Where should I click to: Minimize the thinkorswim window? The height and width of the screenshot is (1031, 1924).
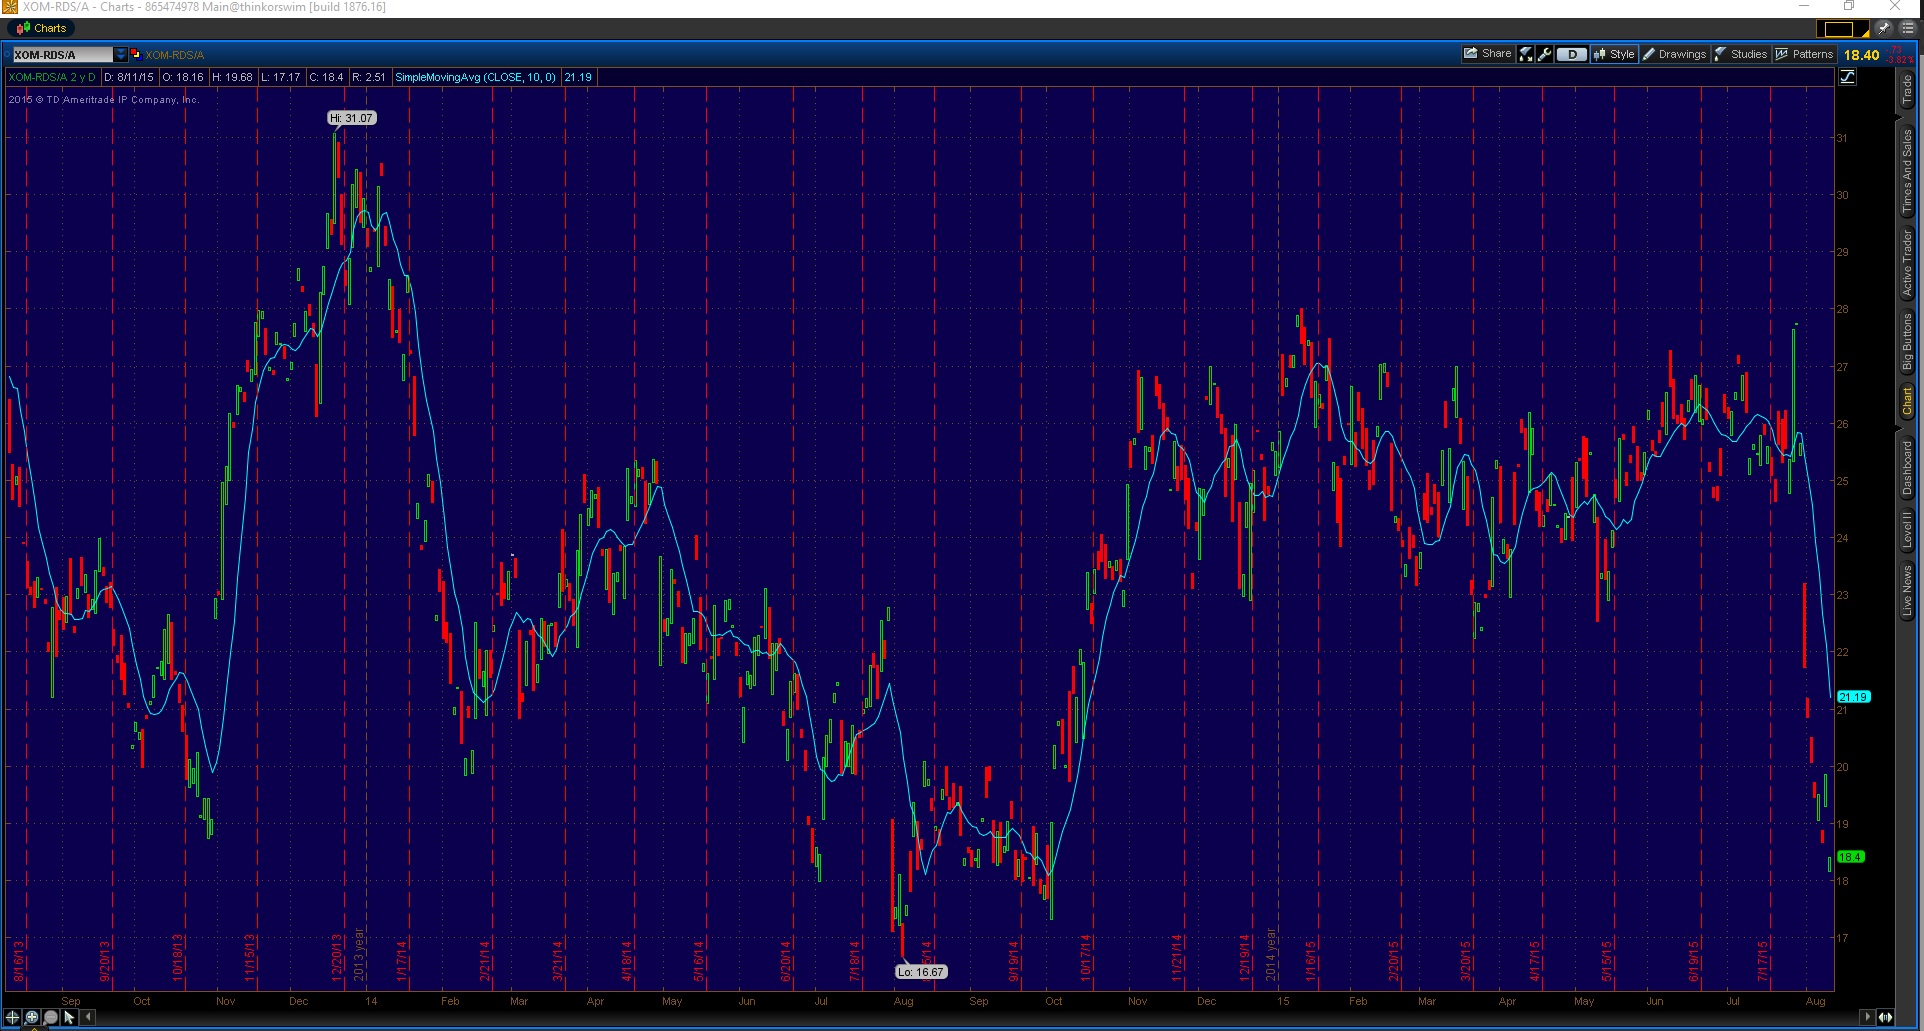pos(1804,7)
